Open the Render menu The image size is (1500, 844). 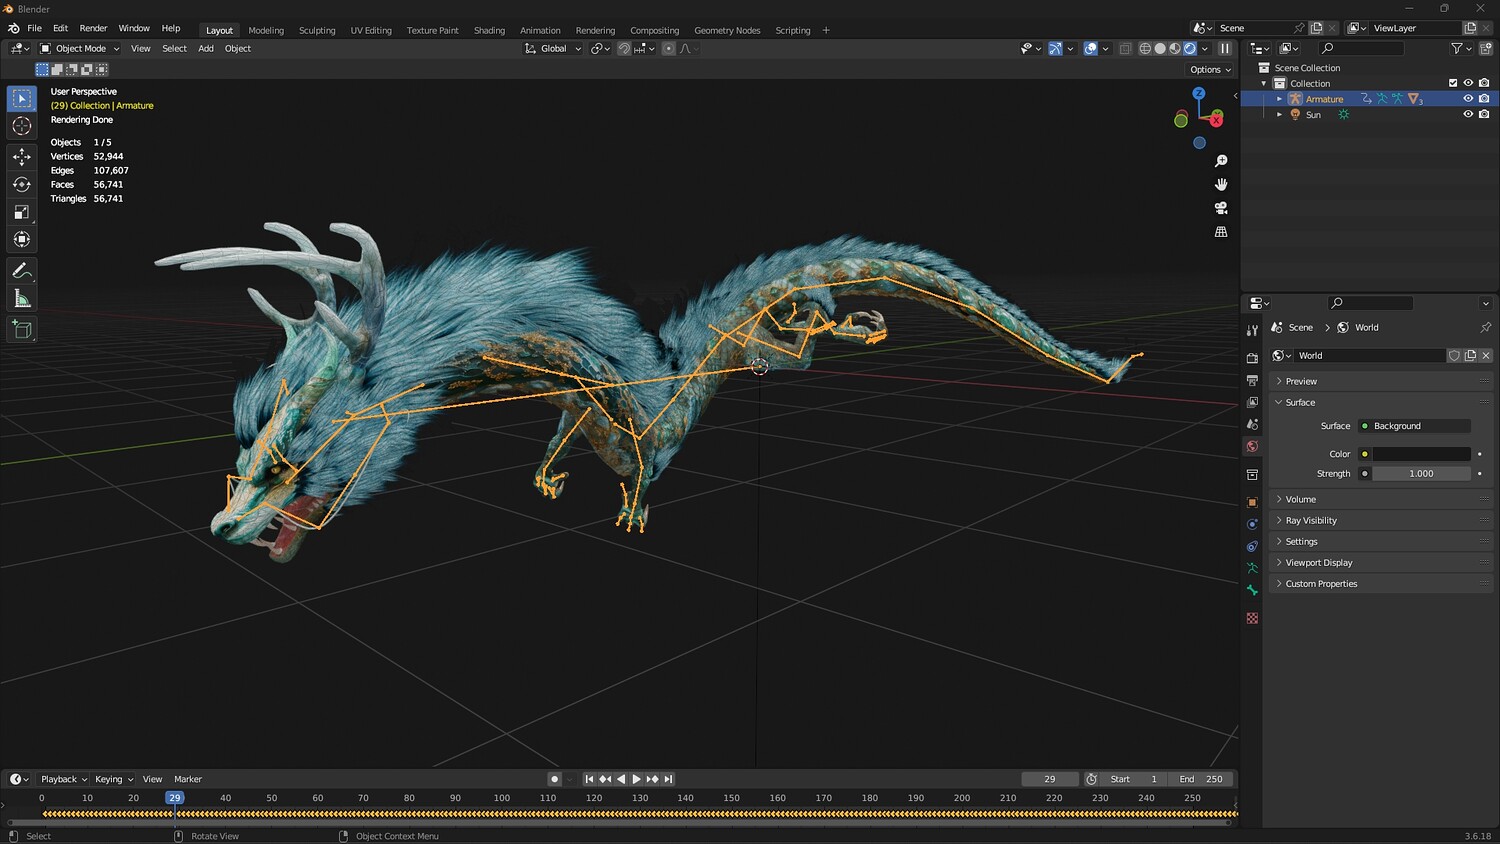[x=93, y=28]
